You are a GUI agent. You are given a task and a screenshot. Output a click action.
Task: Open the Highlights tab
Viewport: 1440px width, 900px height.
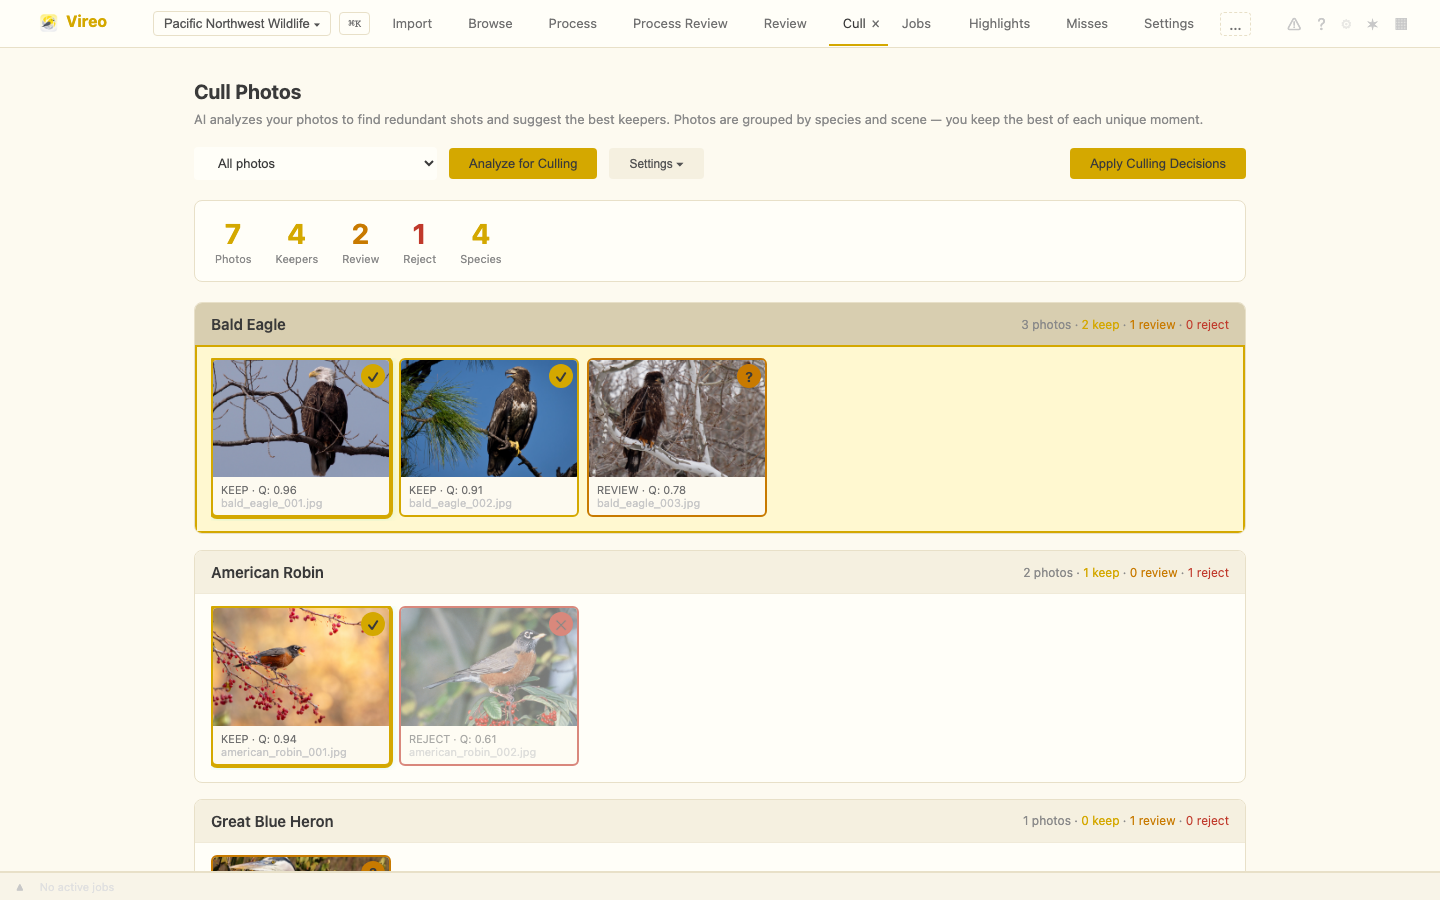(999, 24)
